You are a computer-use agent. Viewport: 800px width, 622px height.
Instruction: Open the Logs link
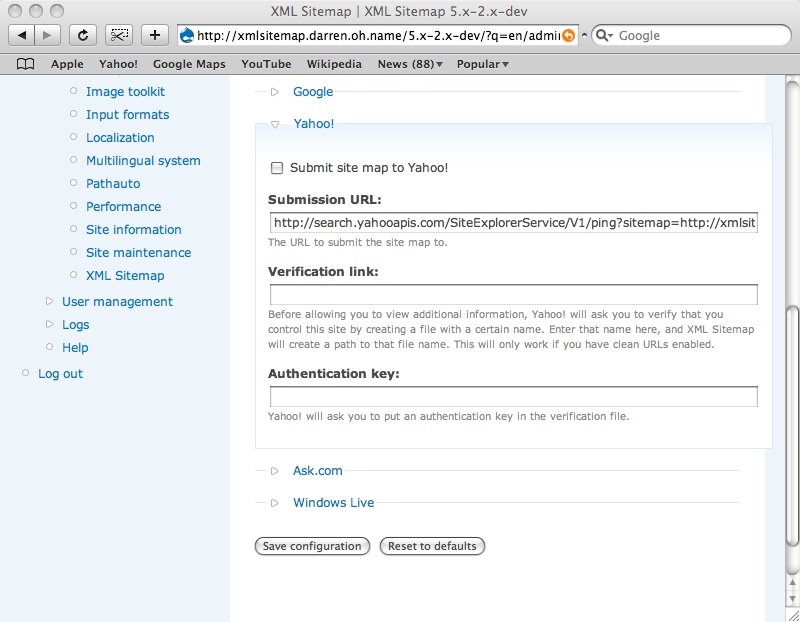76,324
